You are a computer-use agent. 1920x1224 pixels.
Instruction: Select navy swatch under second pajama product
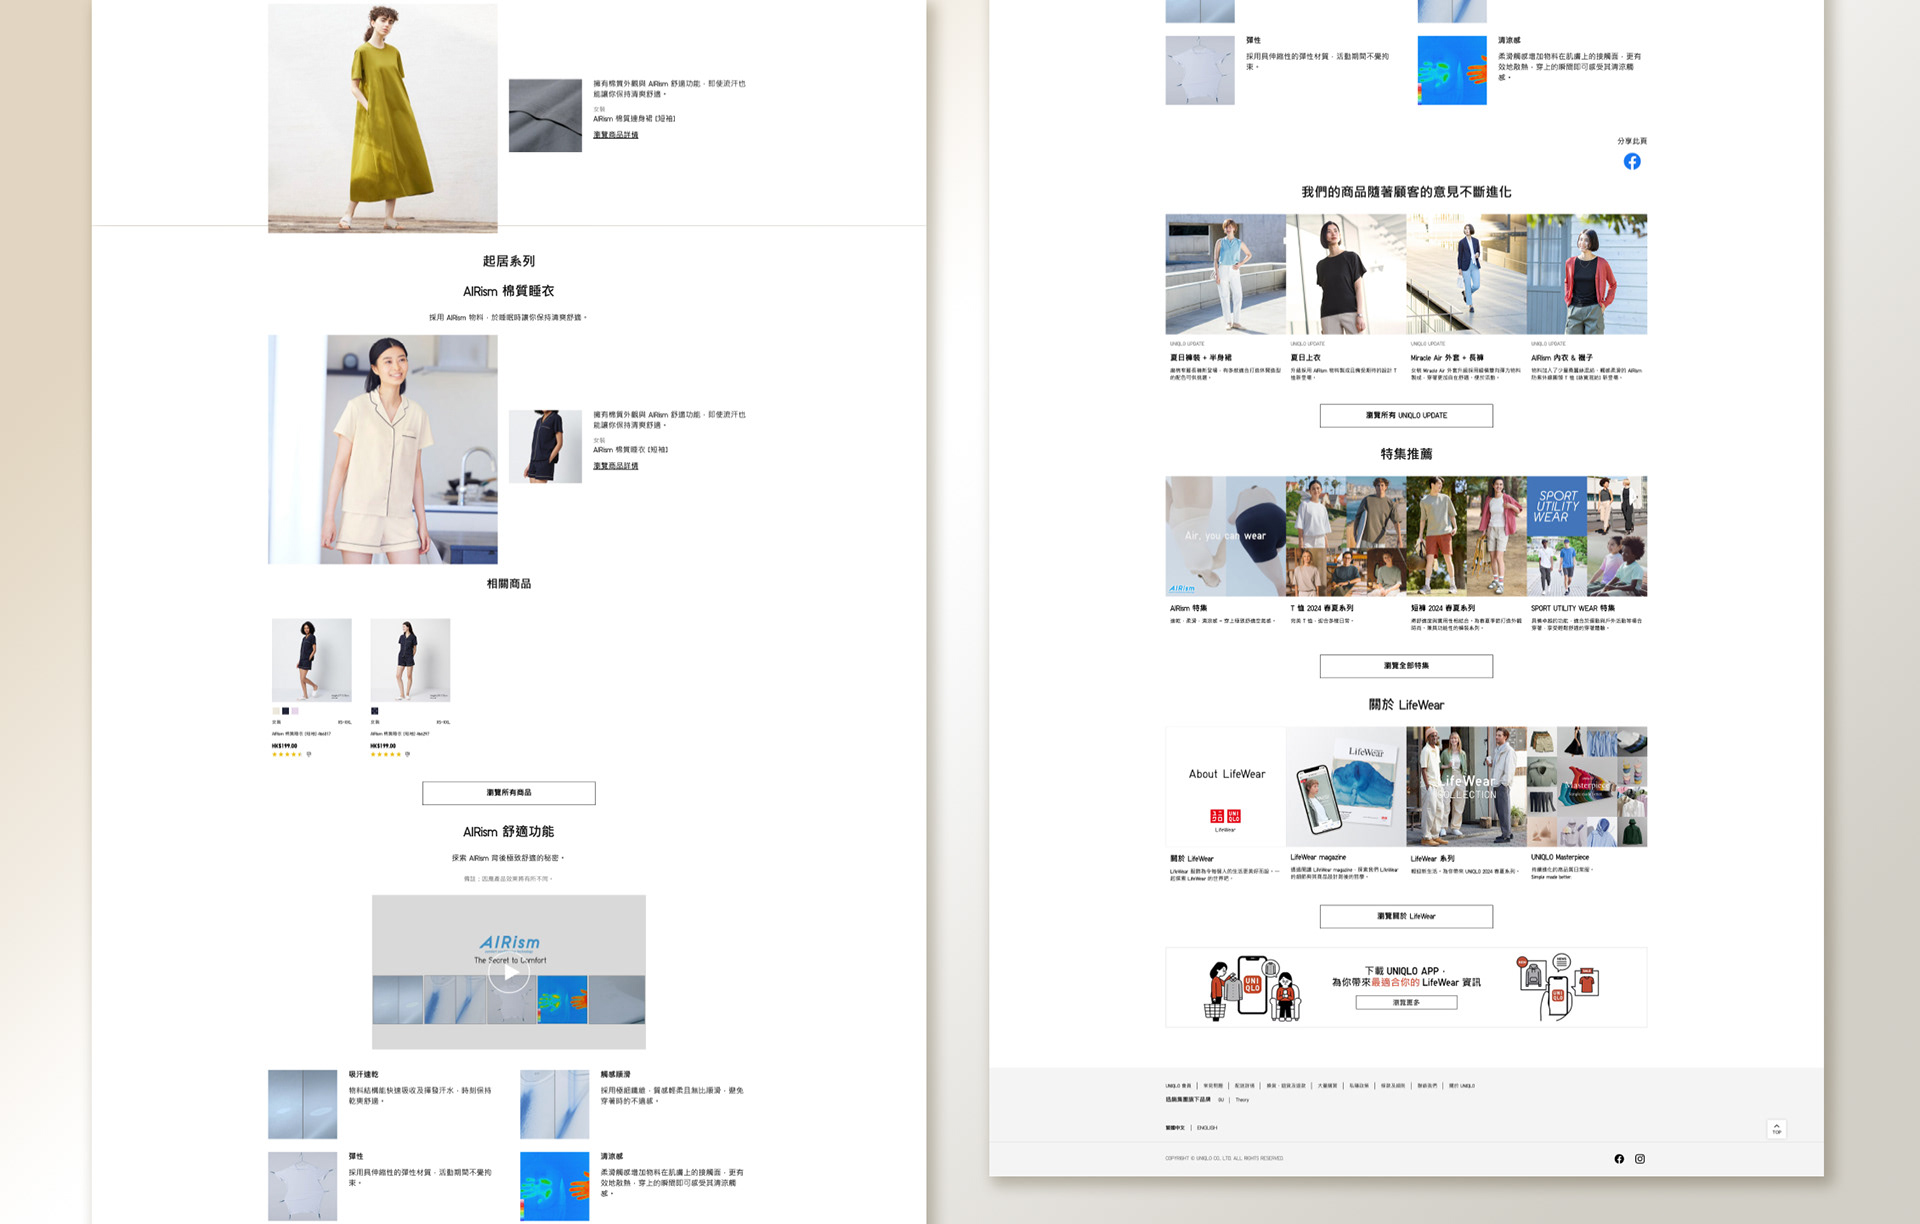point(374,711)
